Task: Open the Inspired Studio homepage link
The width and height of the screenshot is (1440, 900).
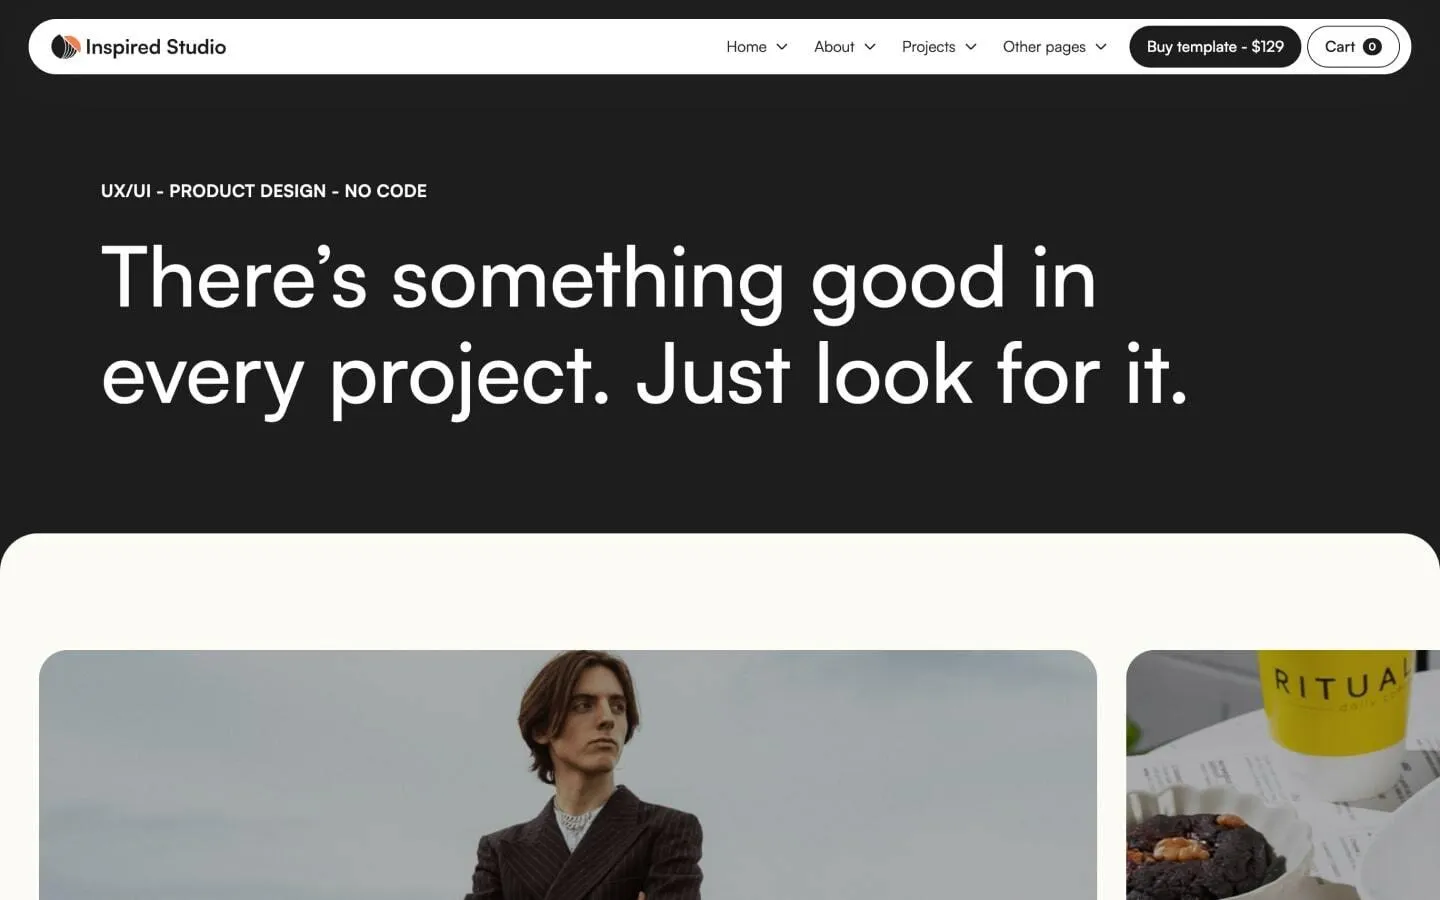Action: coord(139,46)
